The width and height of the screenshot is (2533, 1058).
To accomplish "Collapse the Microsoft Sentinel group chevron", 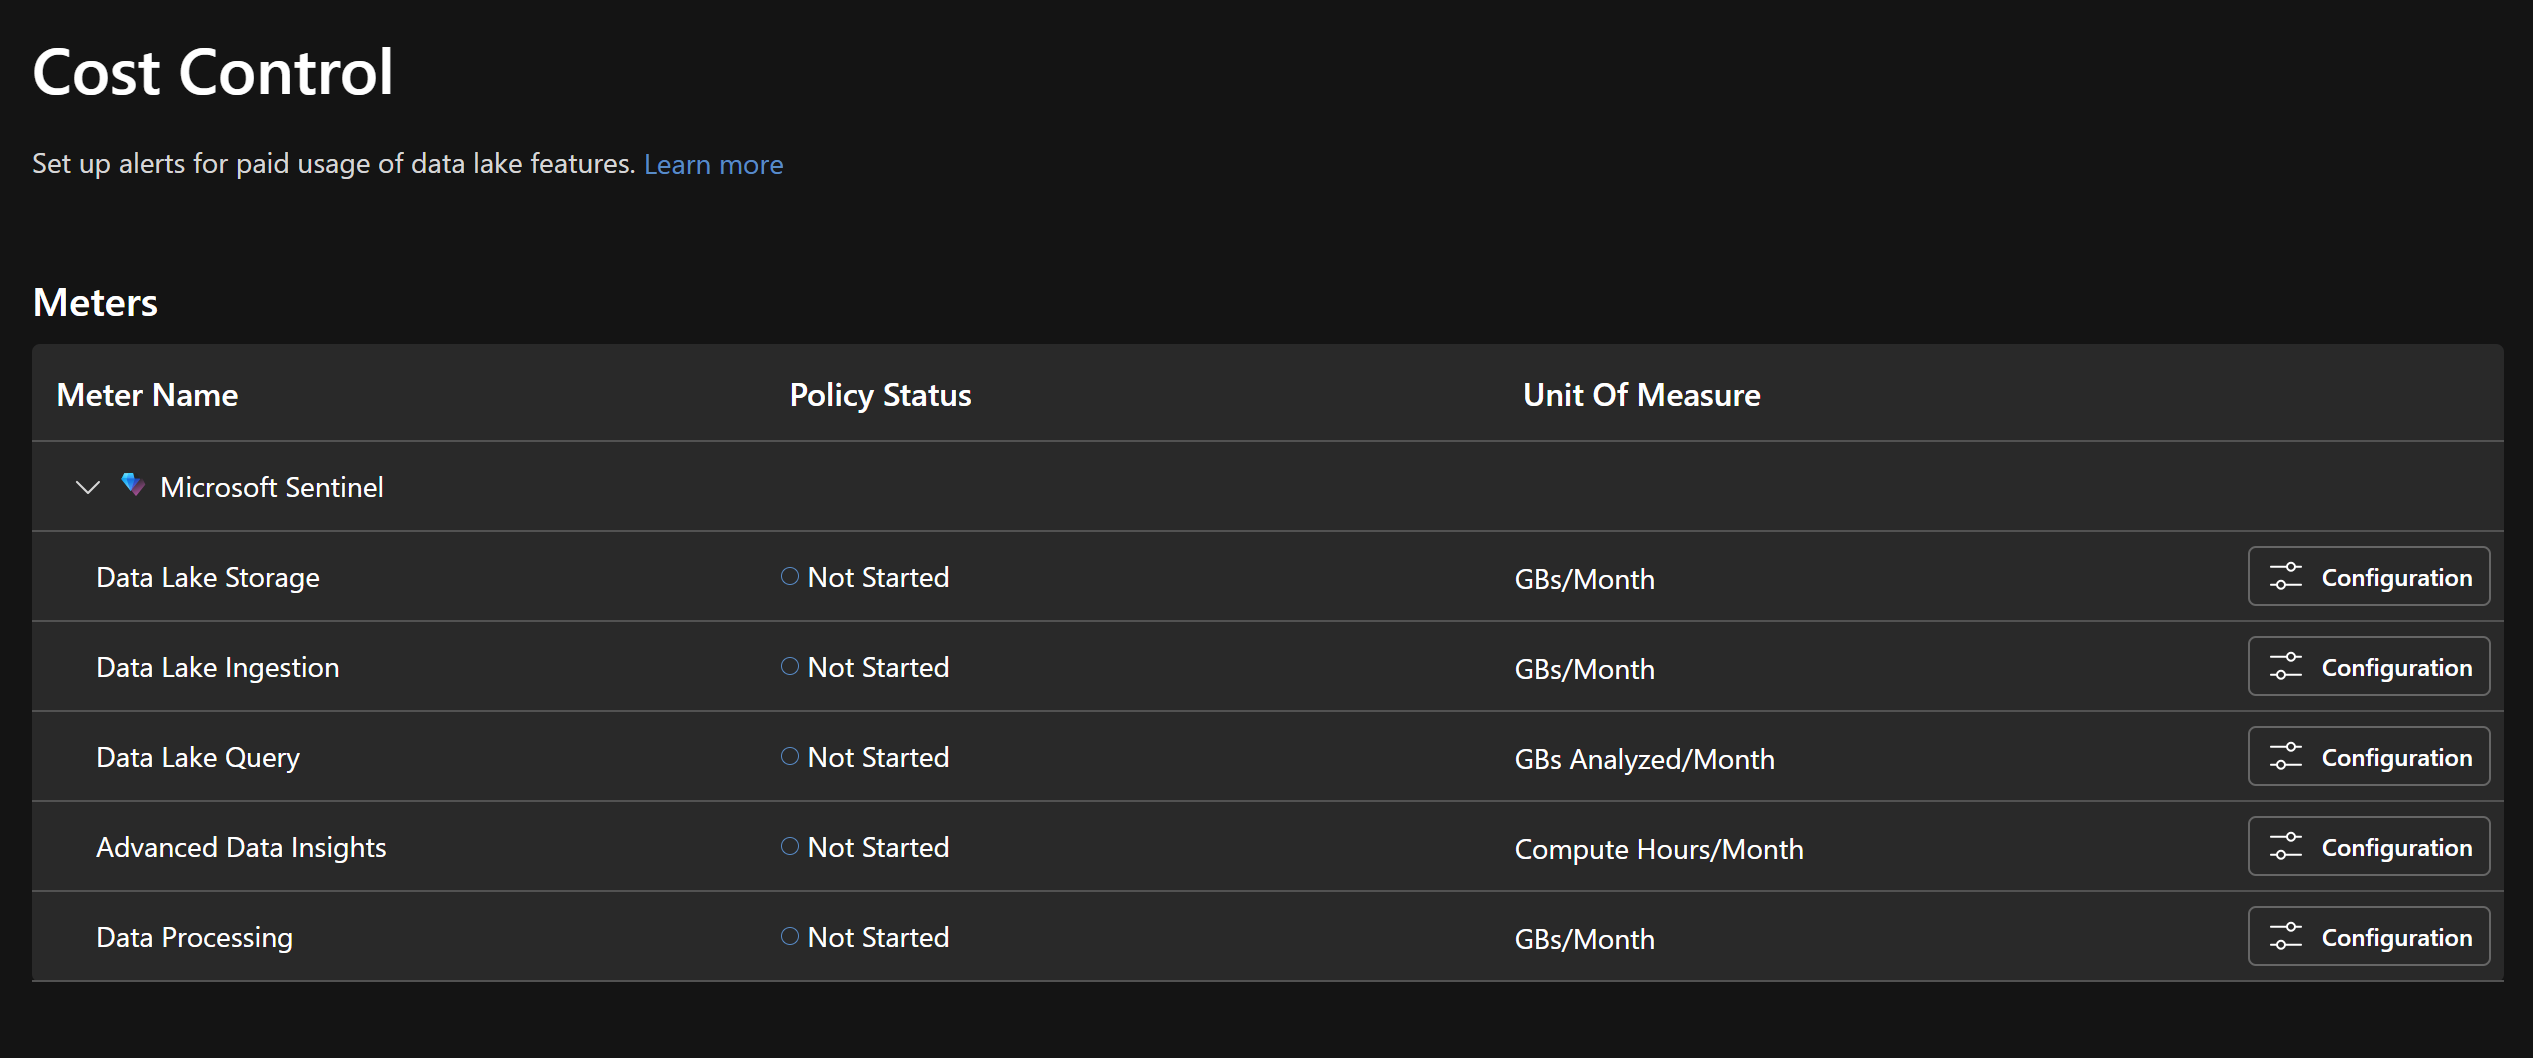I will [88, 487].
